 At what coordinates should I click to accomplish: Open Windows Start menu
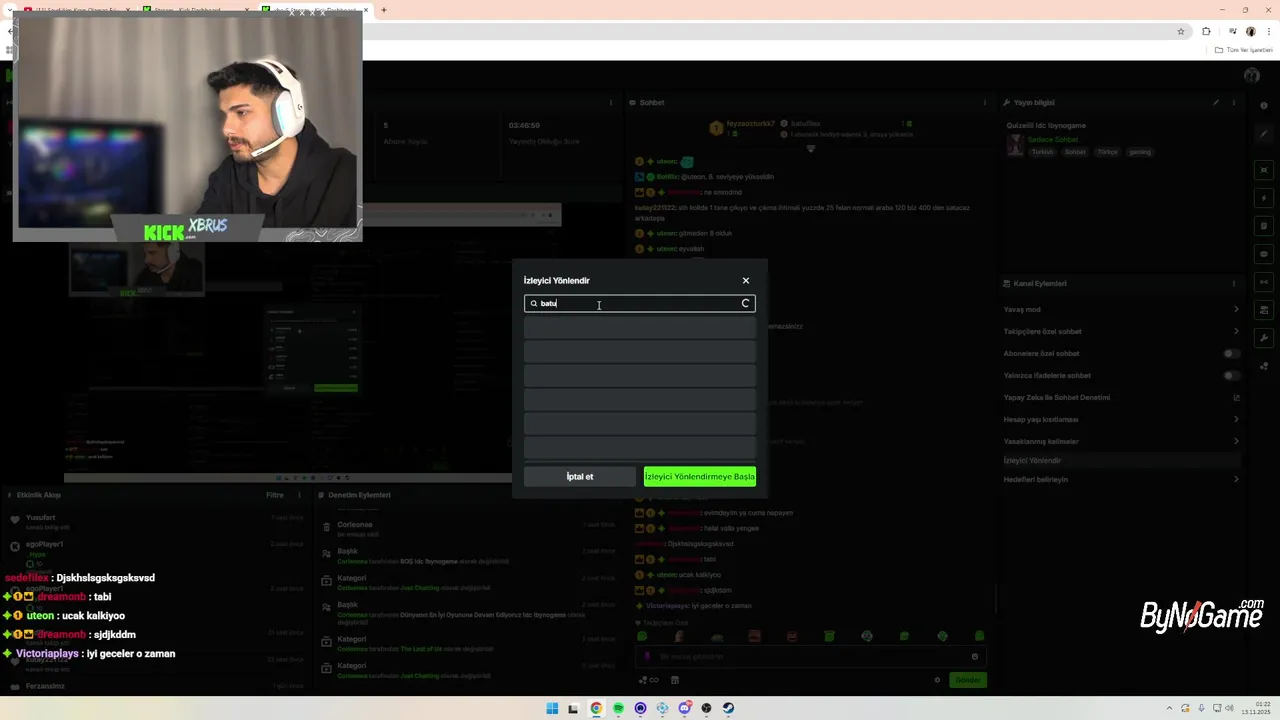point(552,709)
